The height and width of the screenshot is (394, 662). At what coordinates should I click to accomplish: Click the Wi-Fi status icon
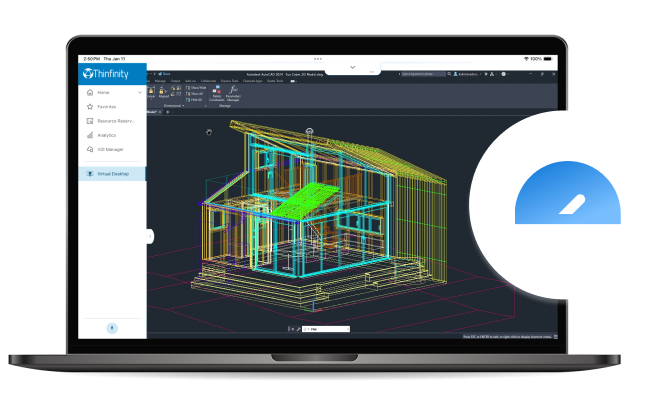click(526, 59)
